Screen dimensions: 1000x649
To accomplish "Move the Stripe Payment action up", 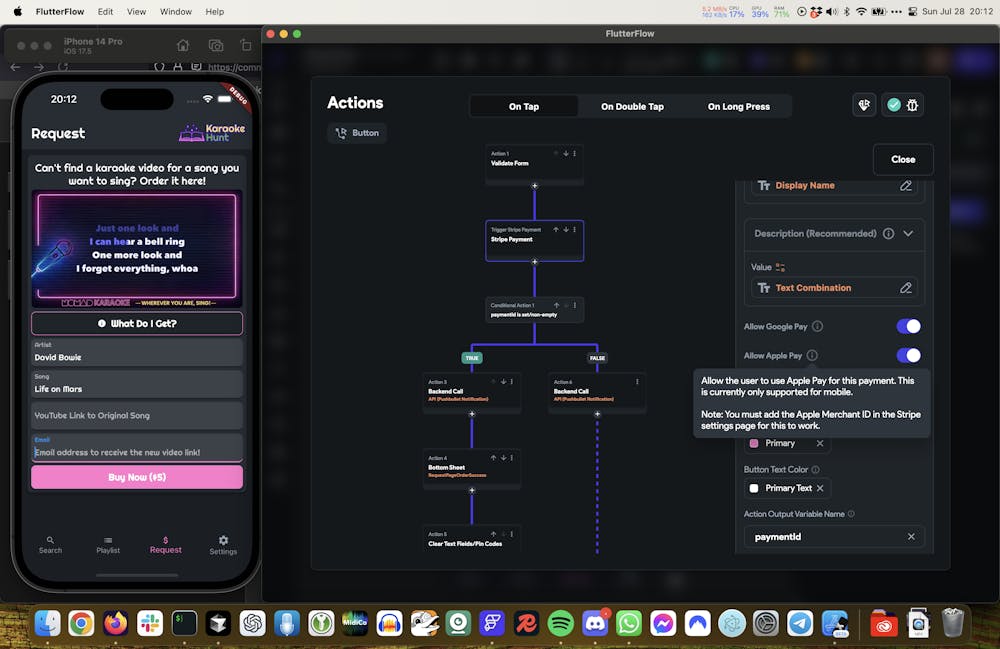I will pos(556,230).
